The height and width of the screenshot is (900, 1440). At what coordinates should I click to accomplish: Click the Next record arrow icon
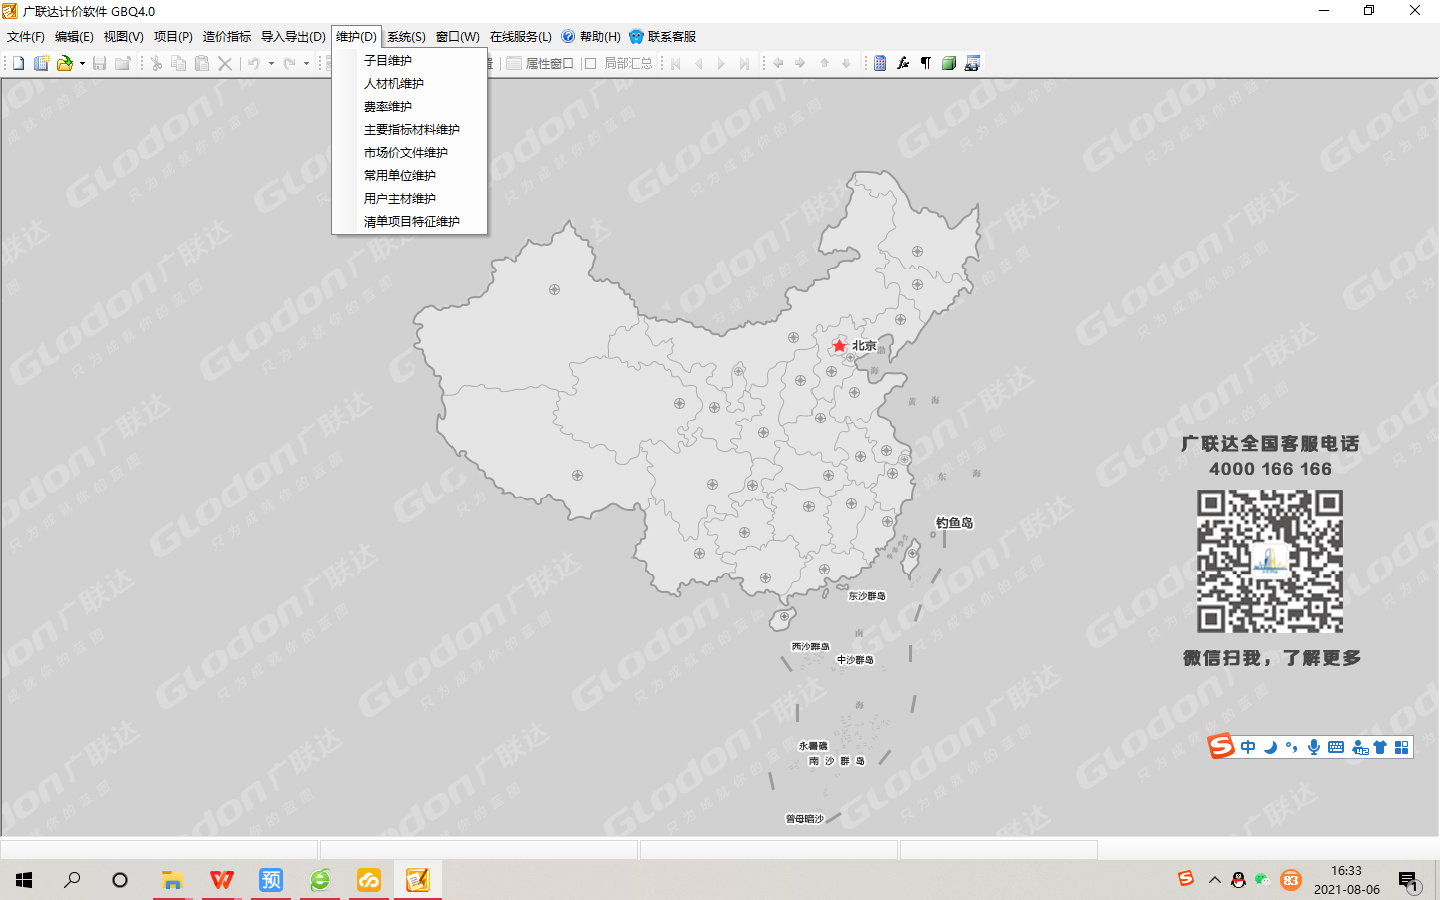pyautogui.click(x=721, y=63)
